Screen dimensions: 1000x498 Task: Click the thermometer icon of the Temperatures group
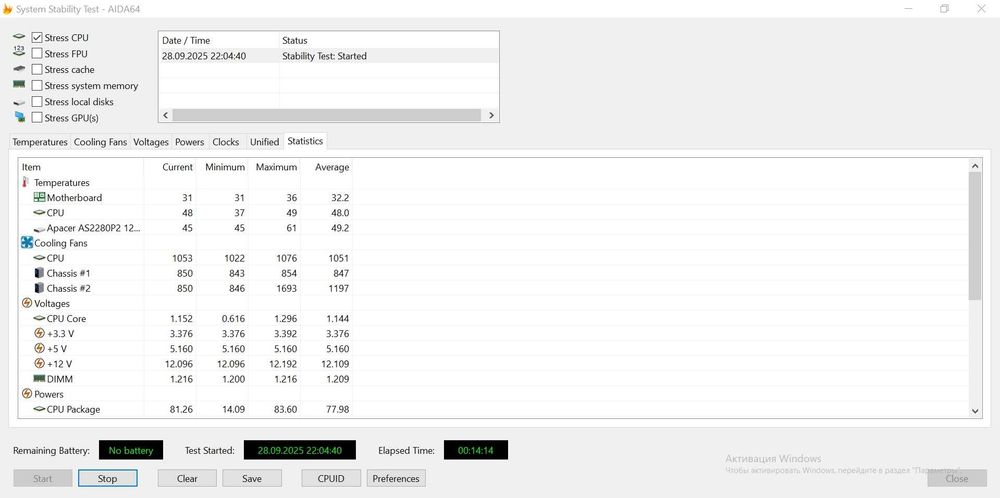click(x=26, y=182)
